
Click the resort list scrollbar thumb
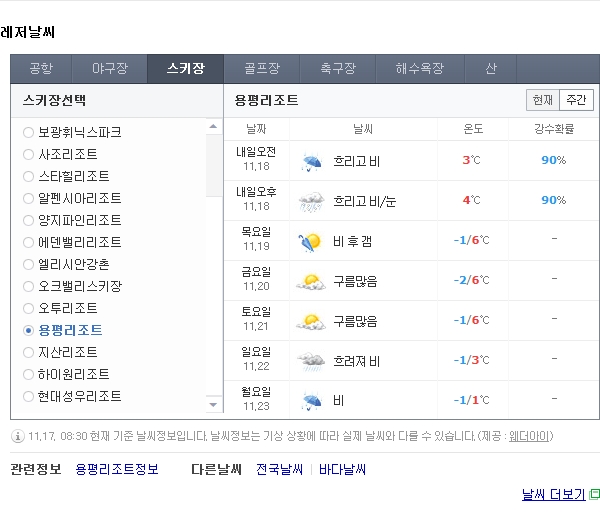pyautogui.click(x=214, y=165)
